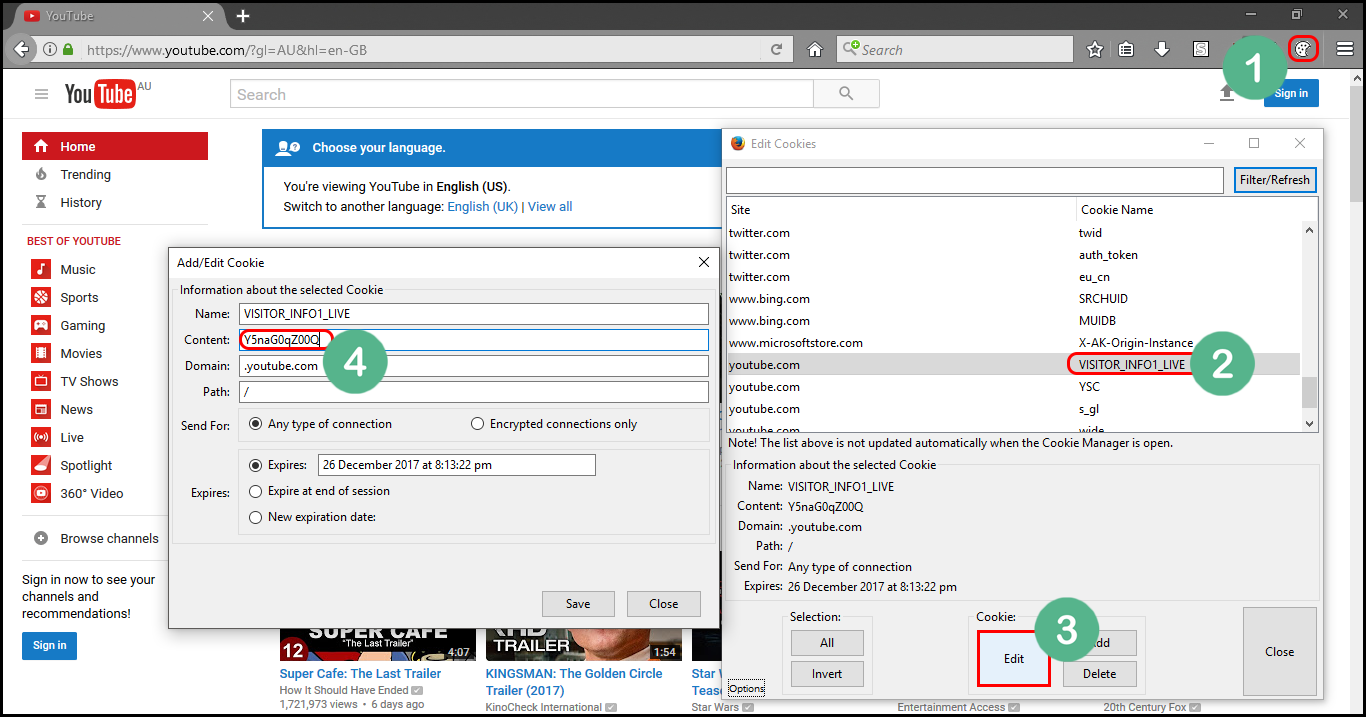
Task: Click the S extension toolbar icon
Action: pyautogui.click(x=1200, y=49)
